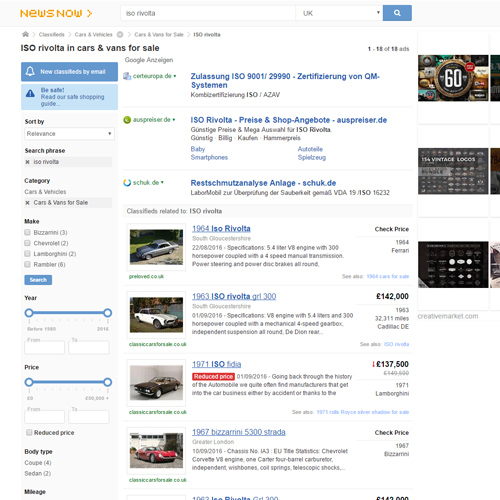Click the 'Smartphones' ad sitelink
The width and height of the screenshot is (500, 500).
click(209, 157)
